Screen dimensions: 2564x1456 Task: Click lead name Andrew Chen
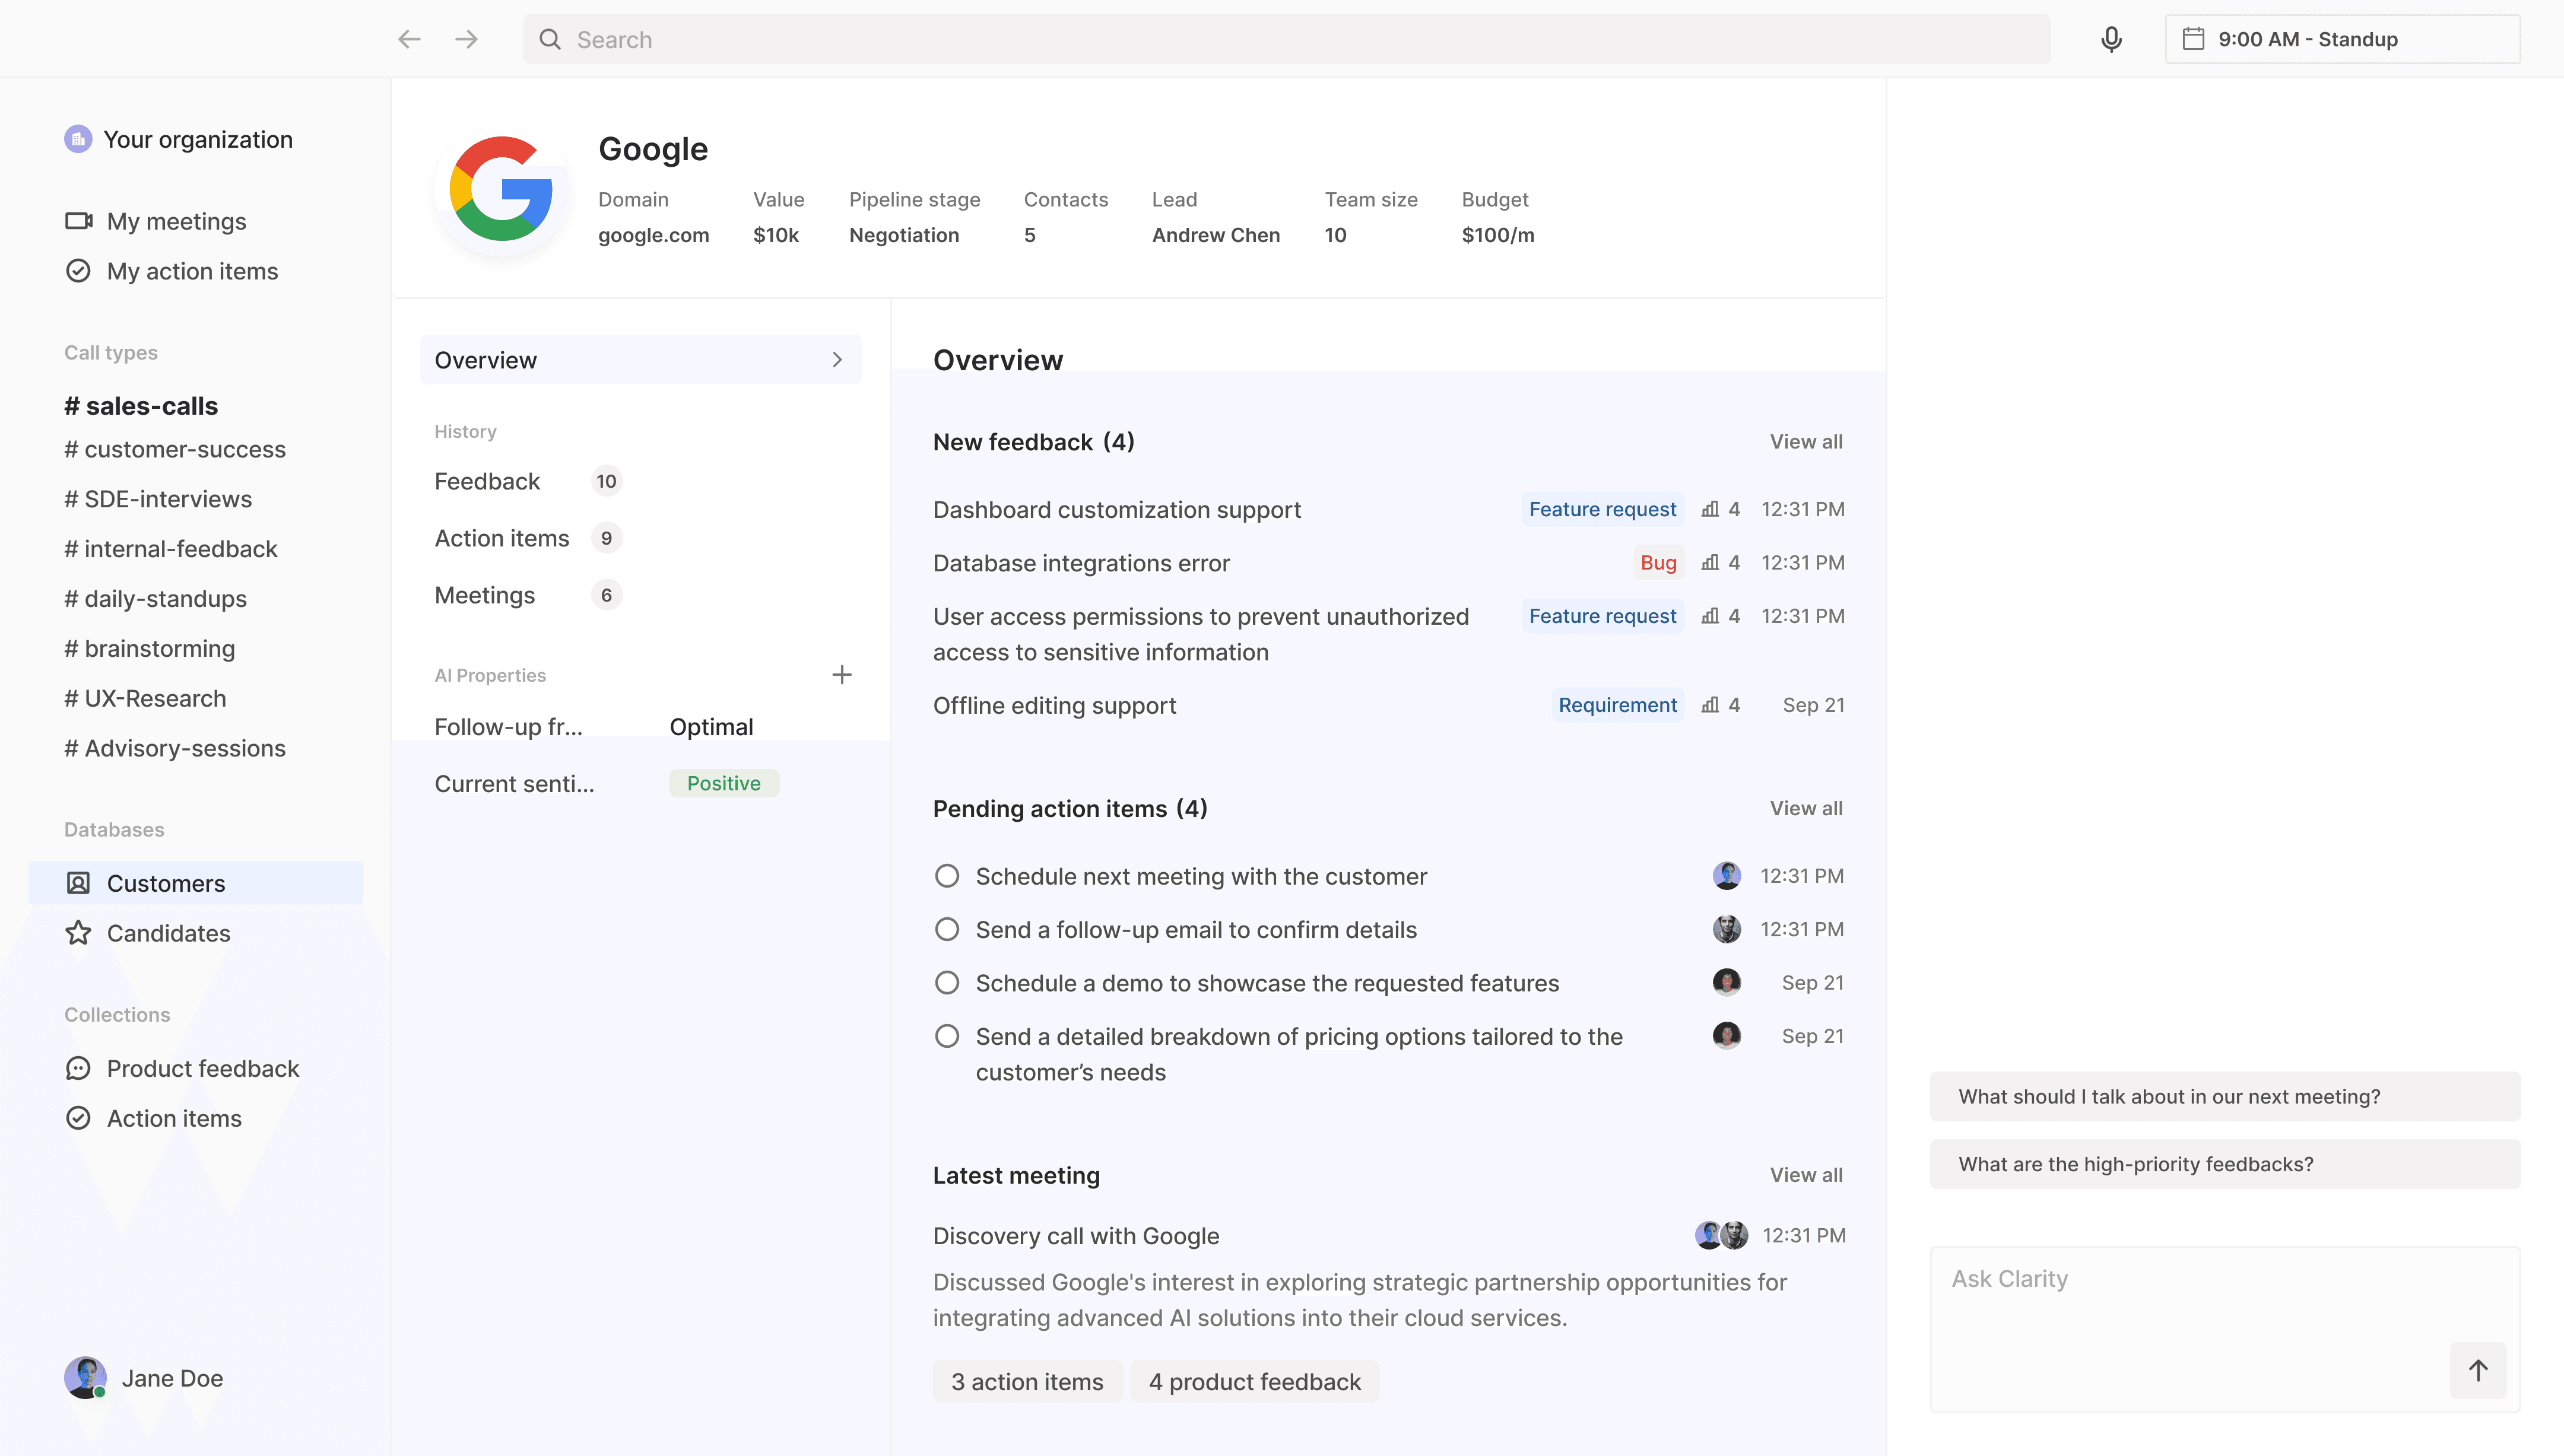(x=1215, y=235)
